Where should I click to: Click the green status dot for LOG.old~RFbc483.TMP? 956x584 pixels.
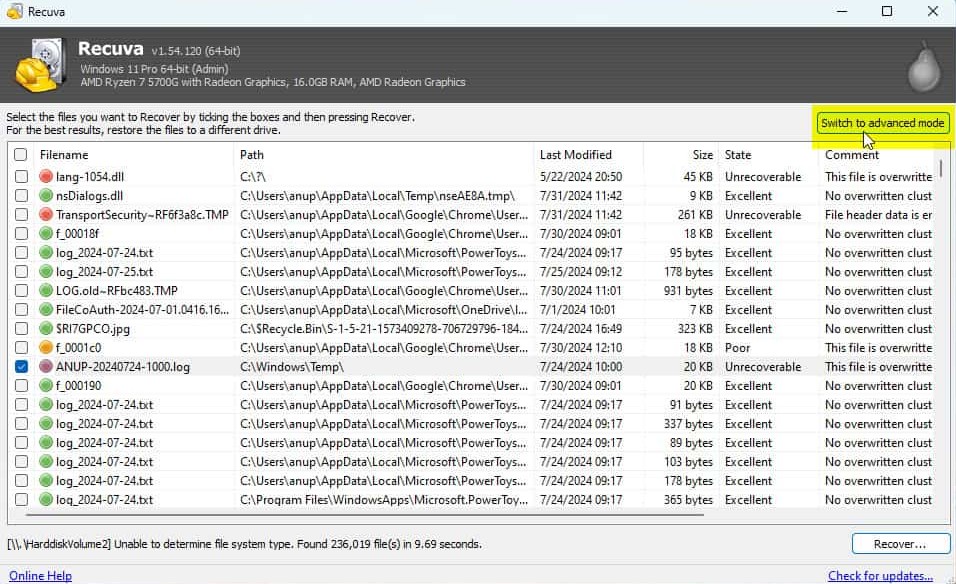[x=46, y=291]
